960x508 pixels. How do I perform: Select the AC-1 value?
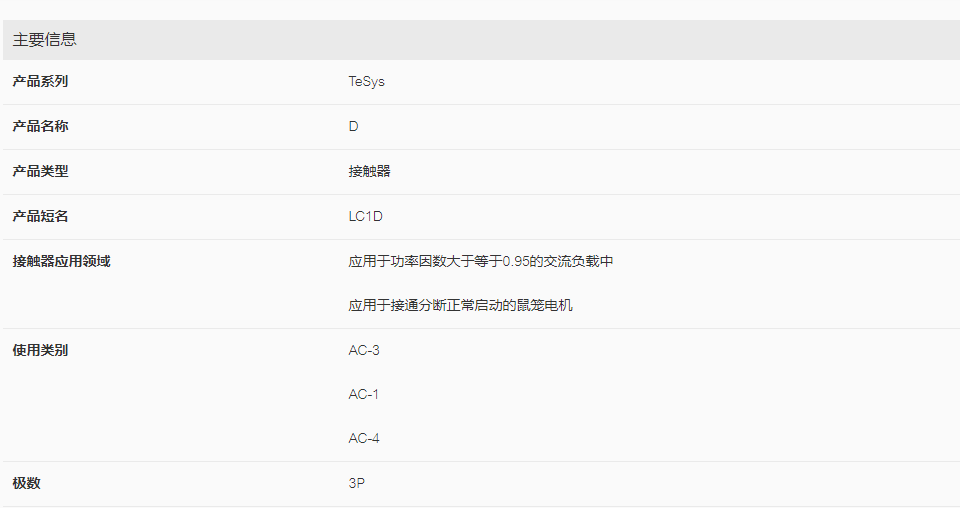(x=363, y=395)
